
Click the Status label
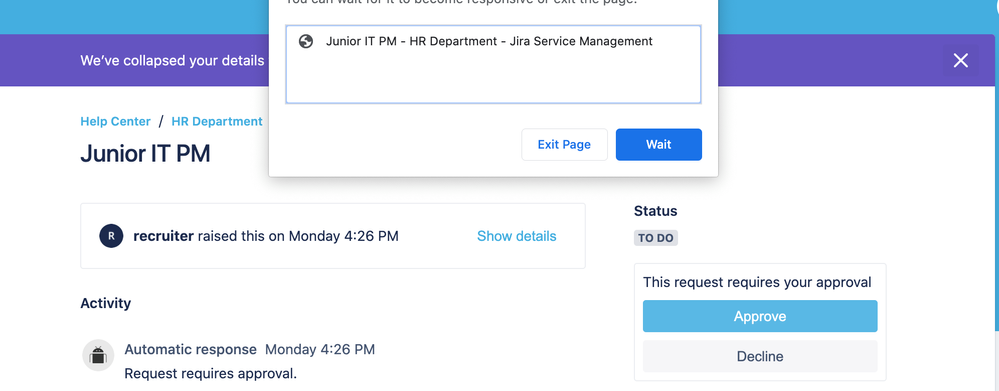tap(656, 211)
